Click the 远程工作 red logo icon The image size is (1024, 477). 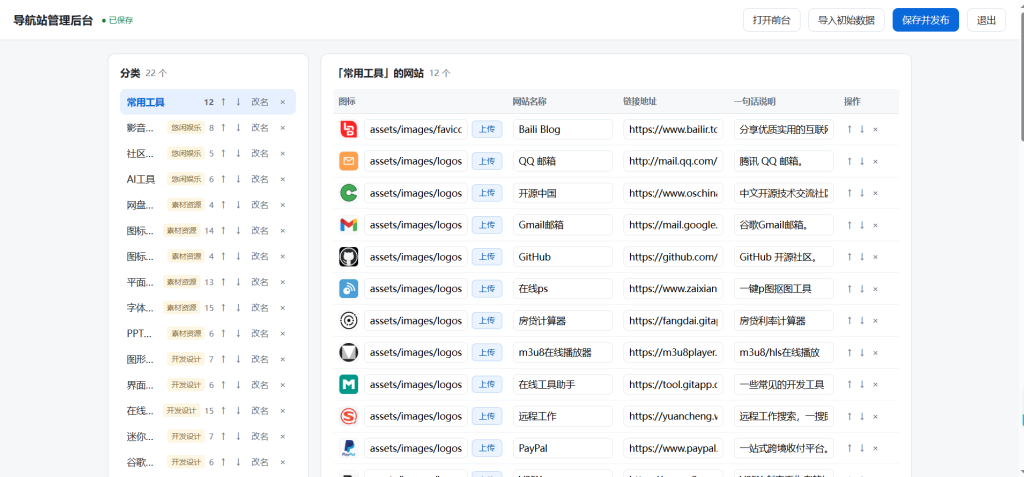(349, 416)
